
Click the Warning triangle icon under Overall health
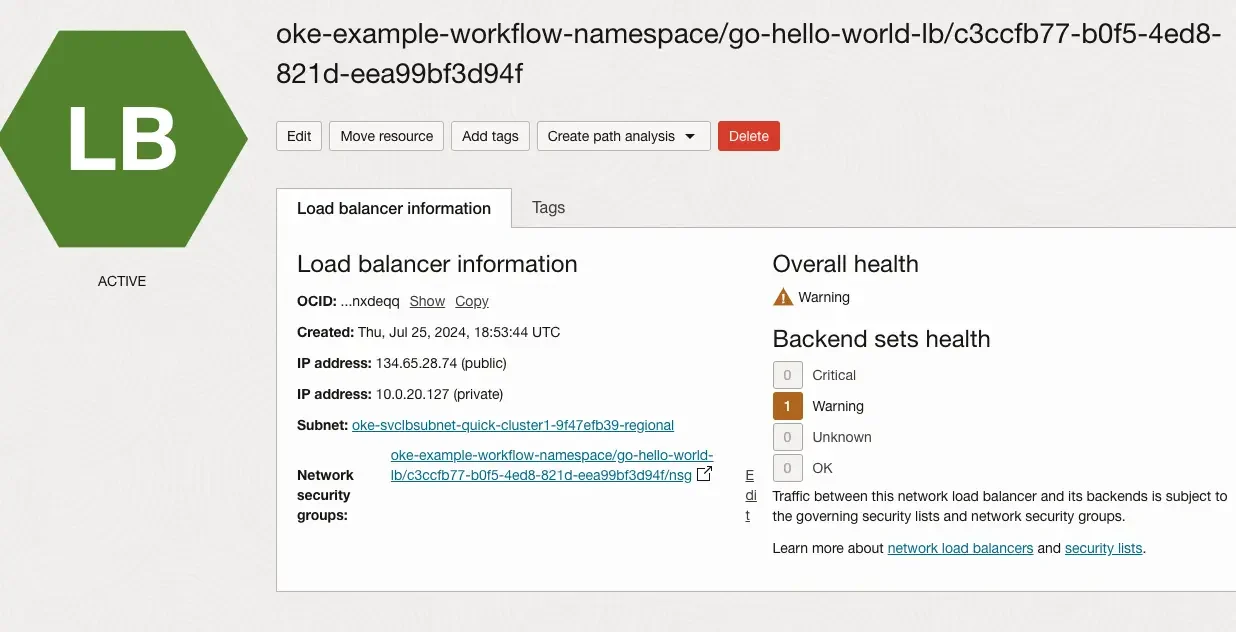click(x=783, y=297)
